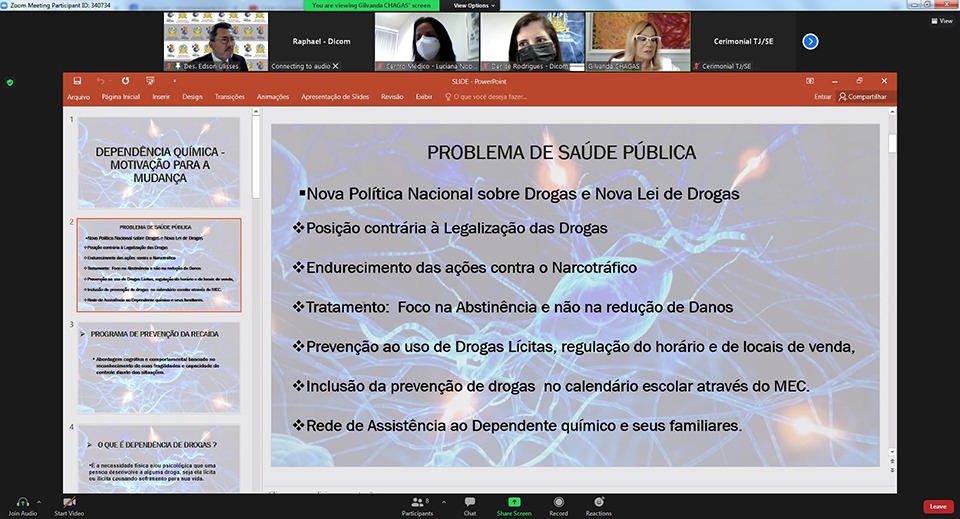Click the Compartilhar button in PowerPoint
The width and height of the screenshot is (960, 519).
pyautogui.click(x=863, y=97)
